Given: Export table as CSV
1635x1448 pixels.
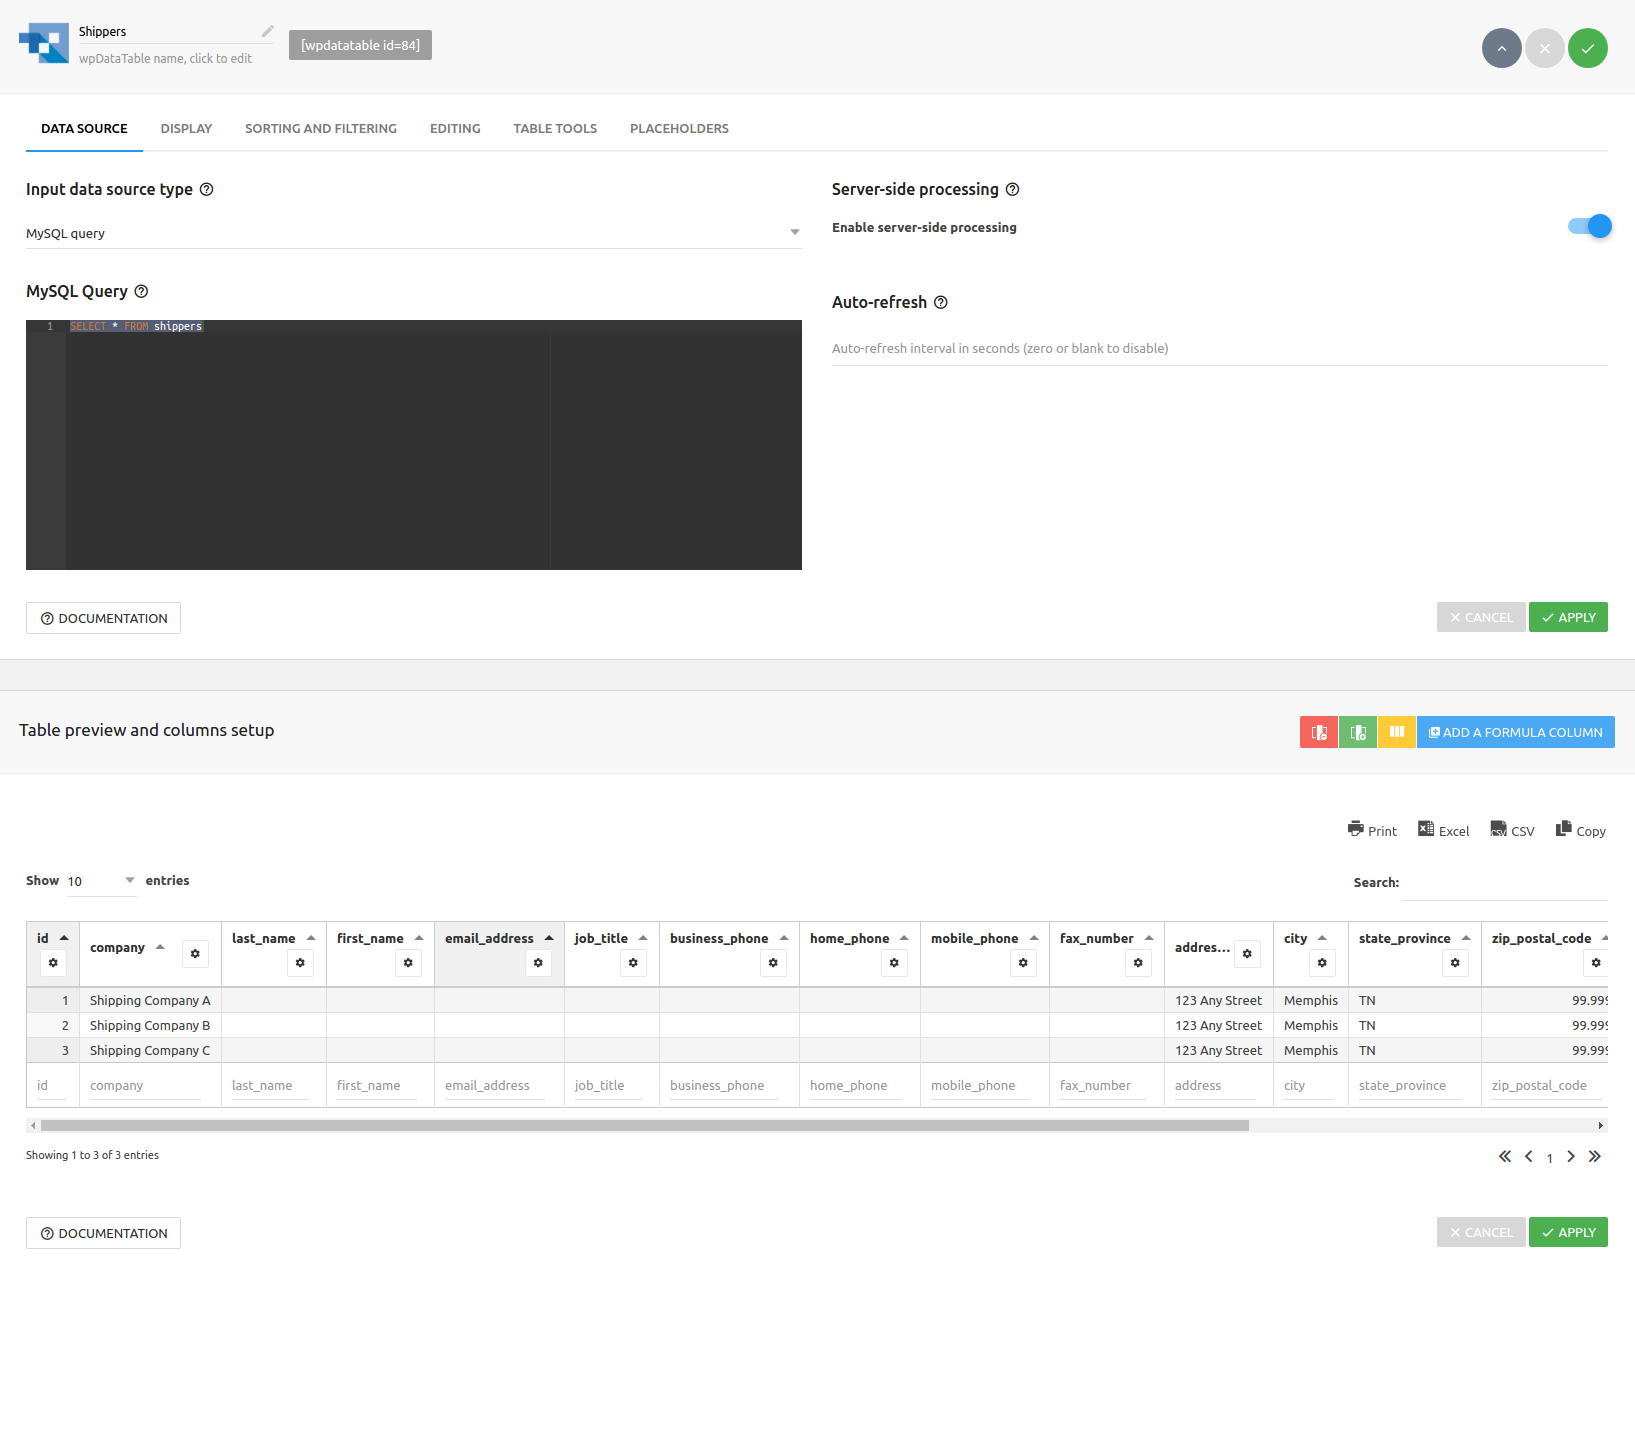Looking at the screenshot, I should tap(1512, 830).
